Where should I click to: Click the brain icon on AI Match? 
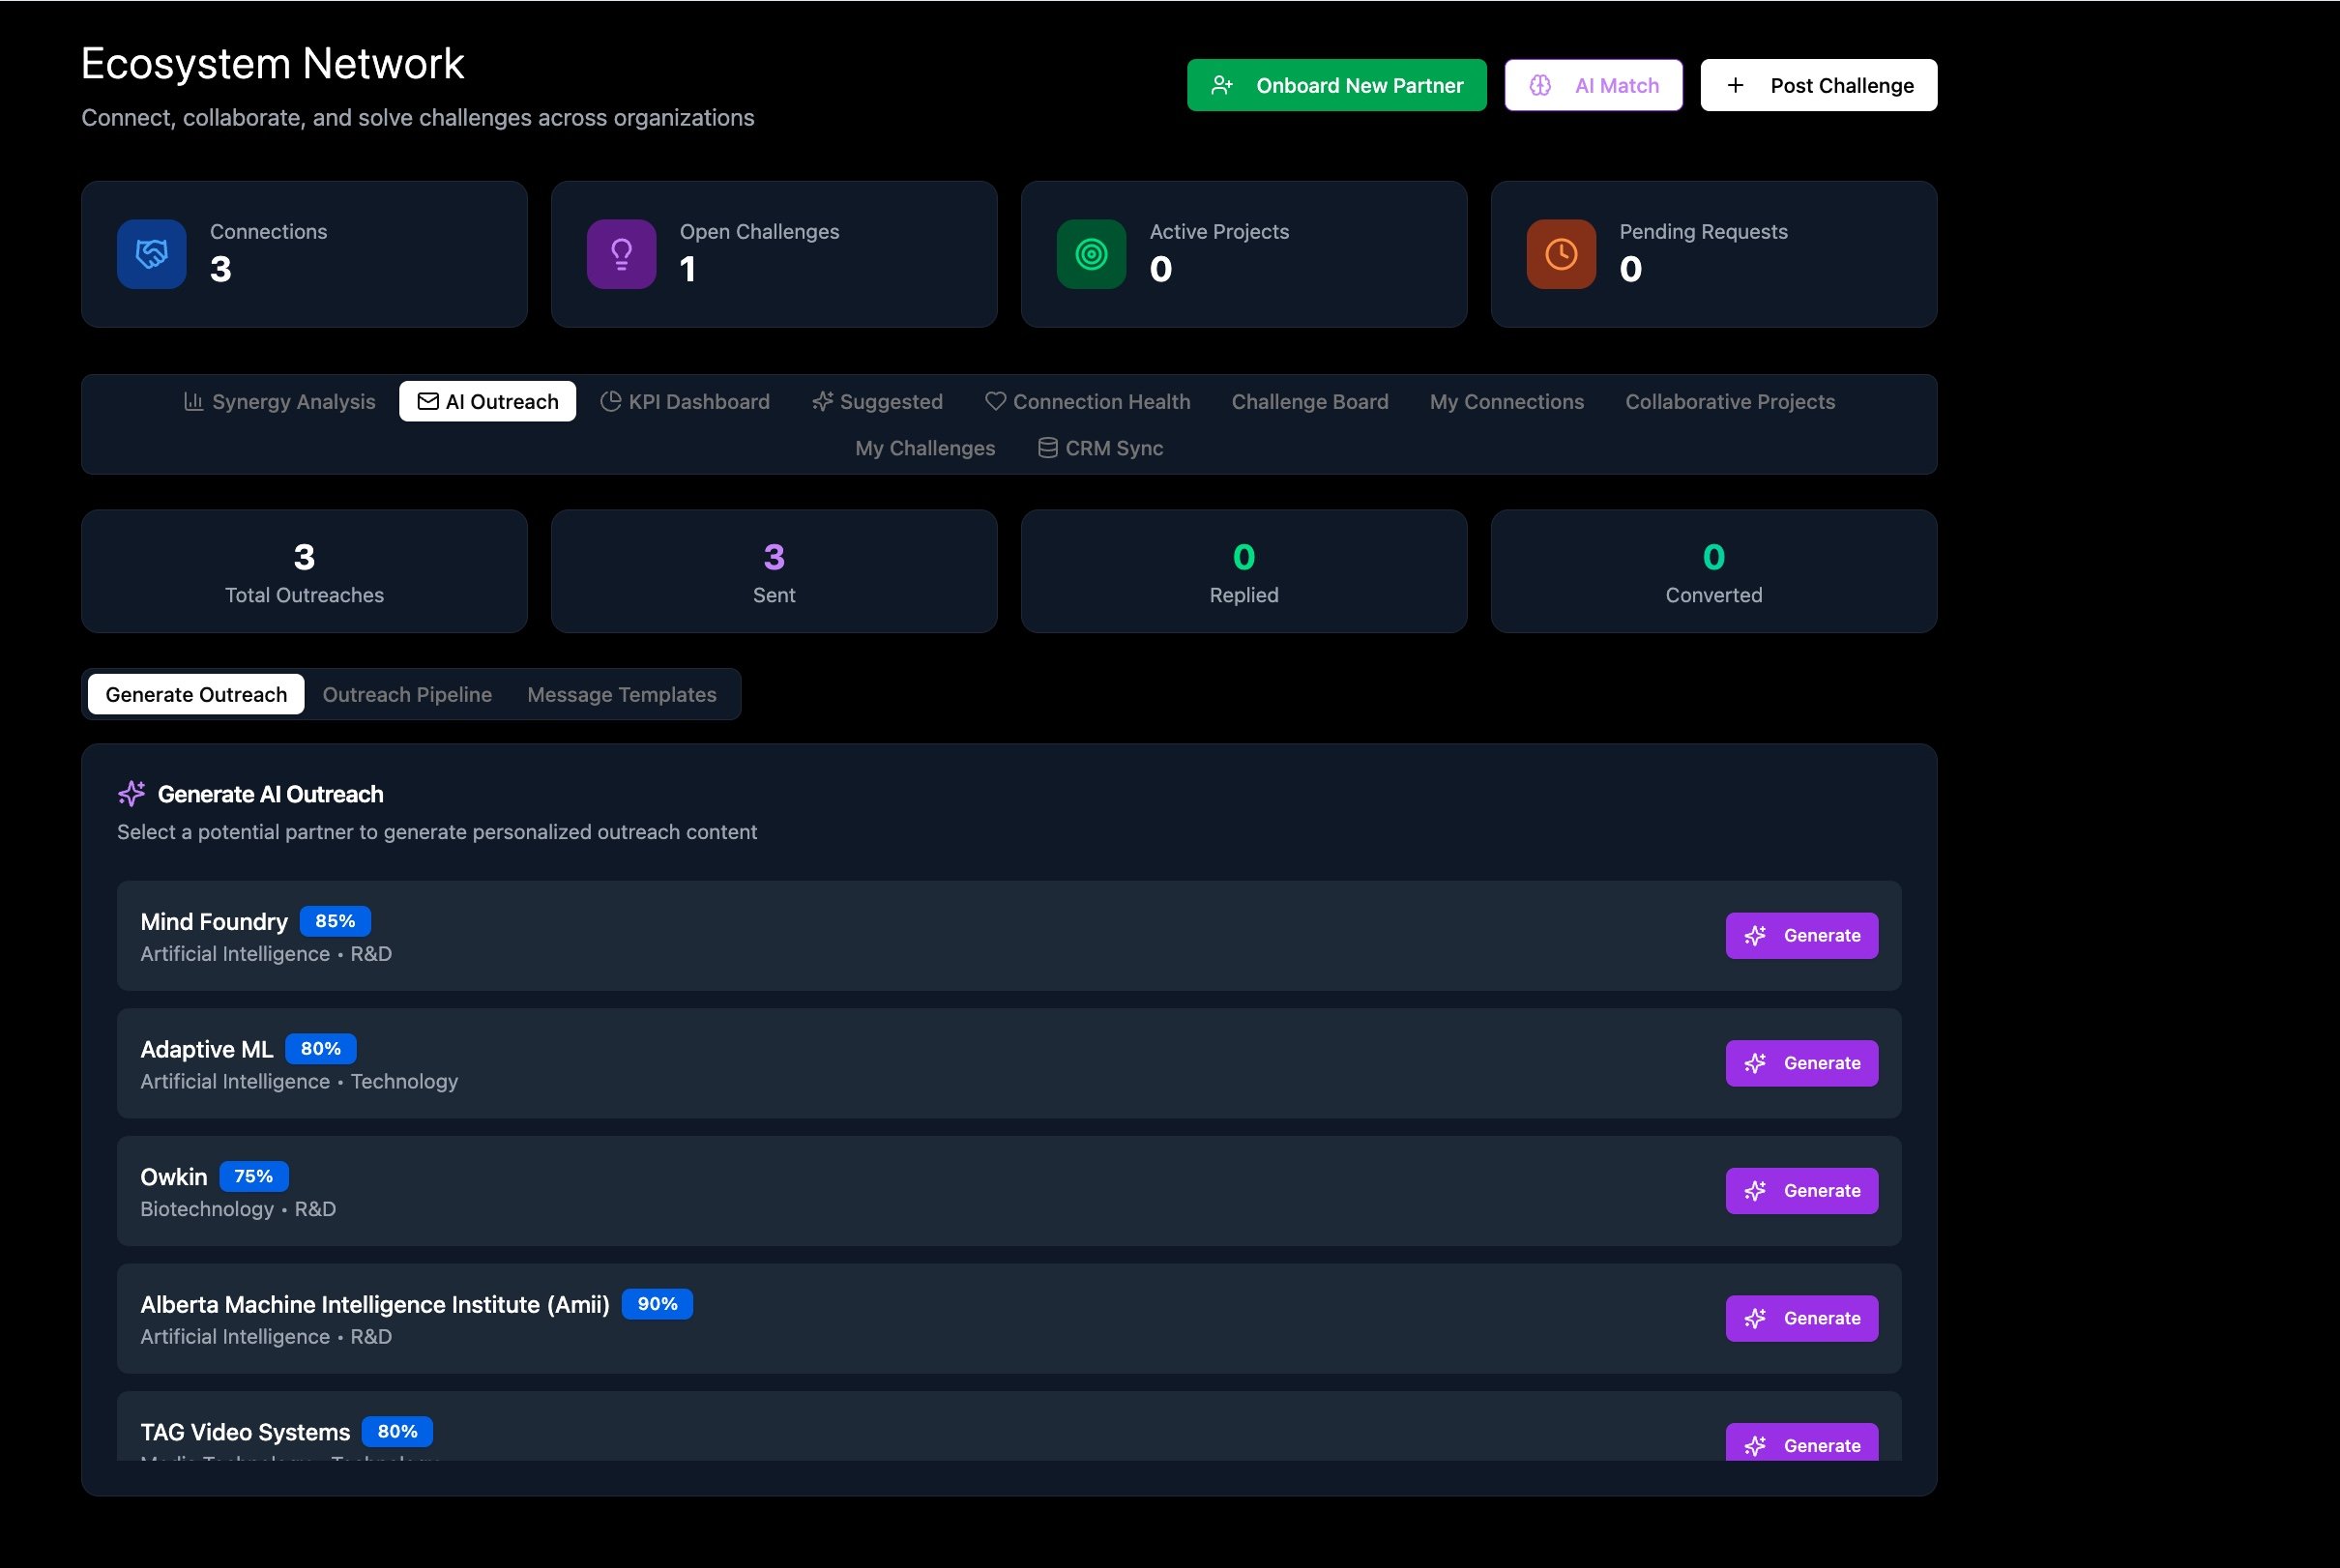click(1540, 86)
